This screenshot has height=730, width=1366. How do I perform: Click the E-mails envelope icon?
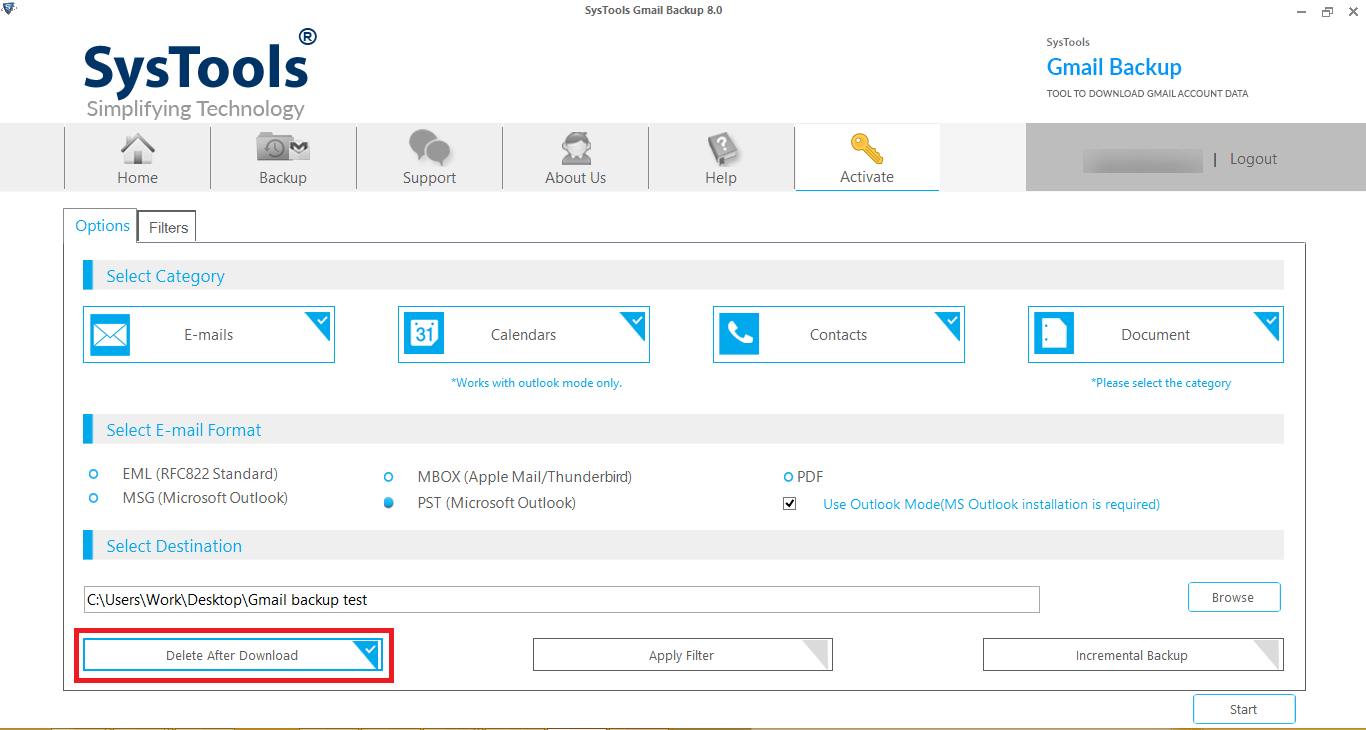click(x=109, y=334)
